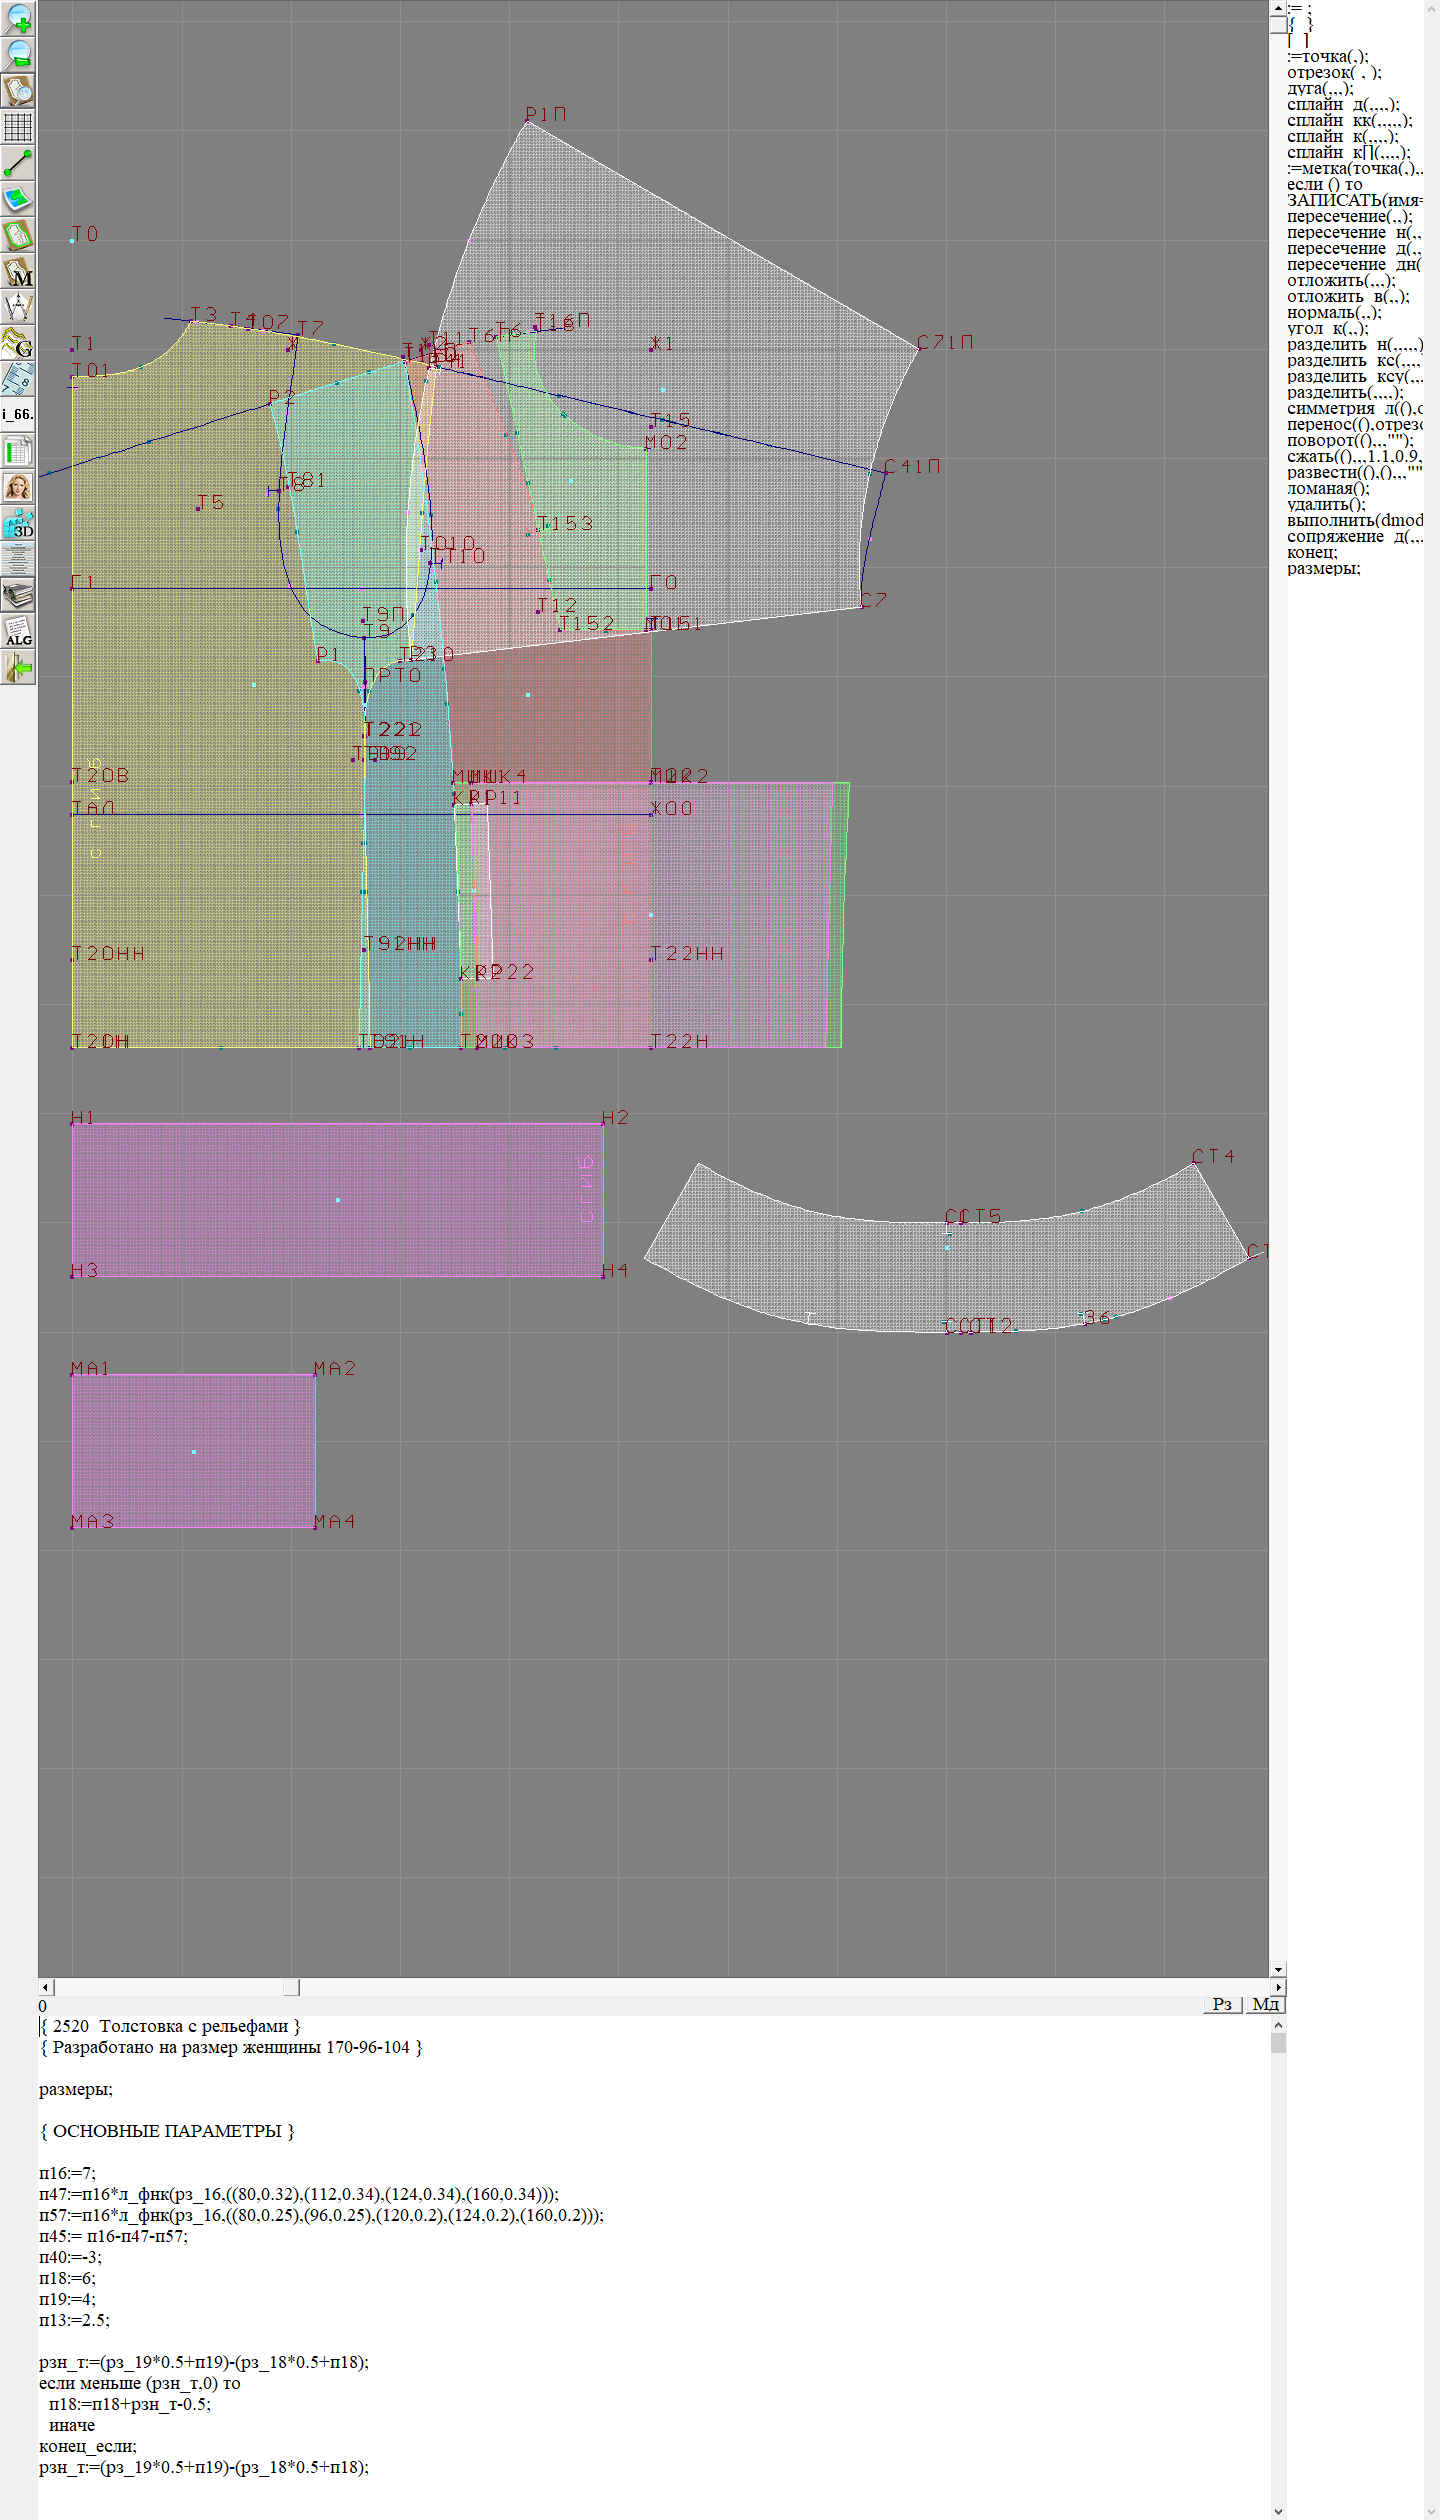
Task: Click the zoom out magnifier icon
Action: tap(18, 54)
